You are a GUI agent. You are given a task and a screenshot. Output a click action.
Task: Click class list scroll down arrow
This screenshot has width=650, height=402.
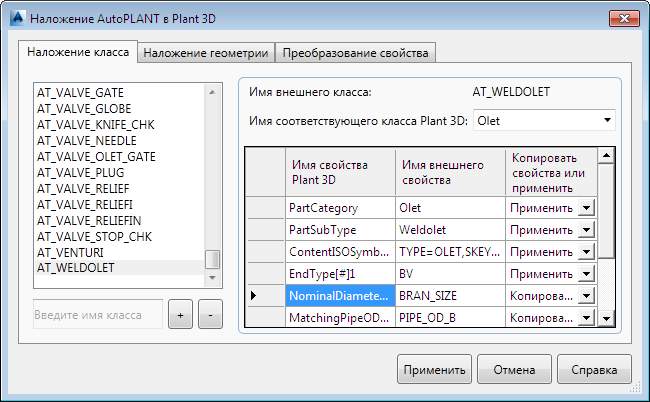[x=212, y=278]
